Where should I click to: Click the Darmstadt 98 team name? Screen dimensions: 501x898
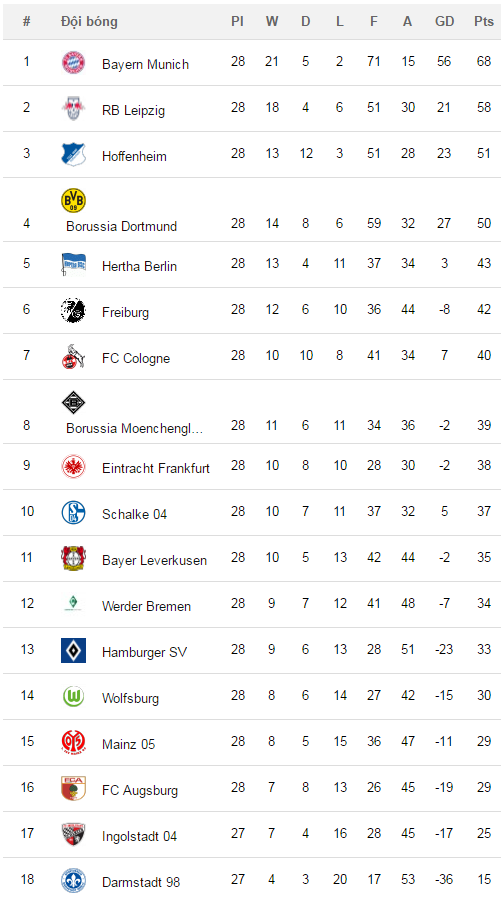141,882
